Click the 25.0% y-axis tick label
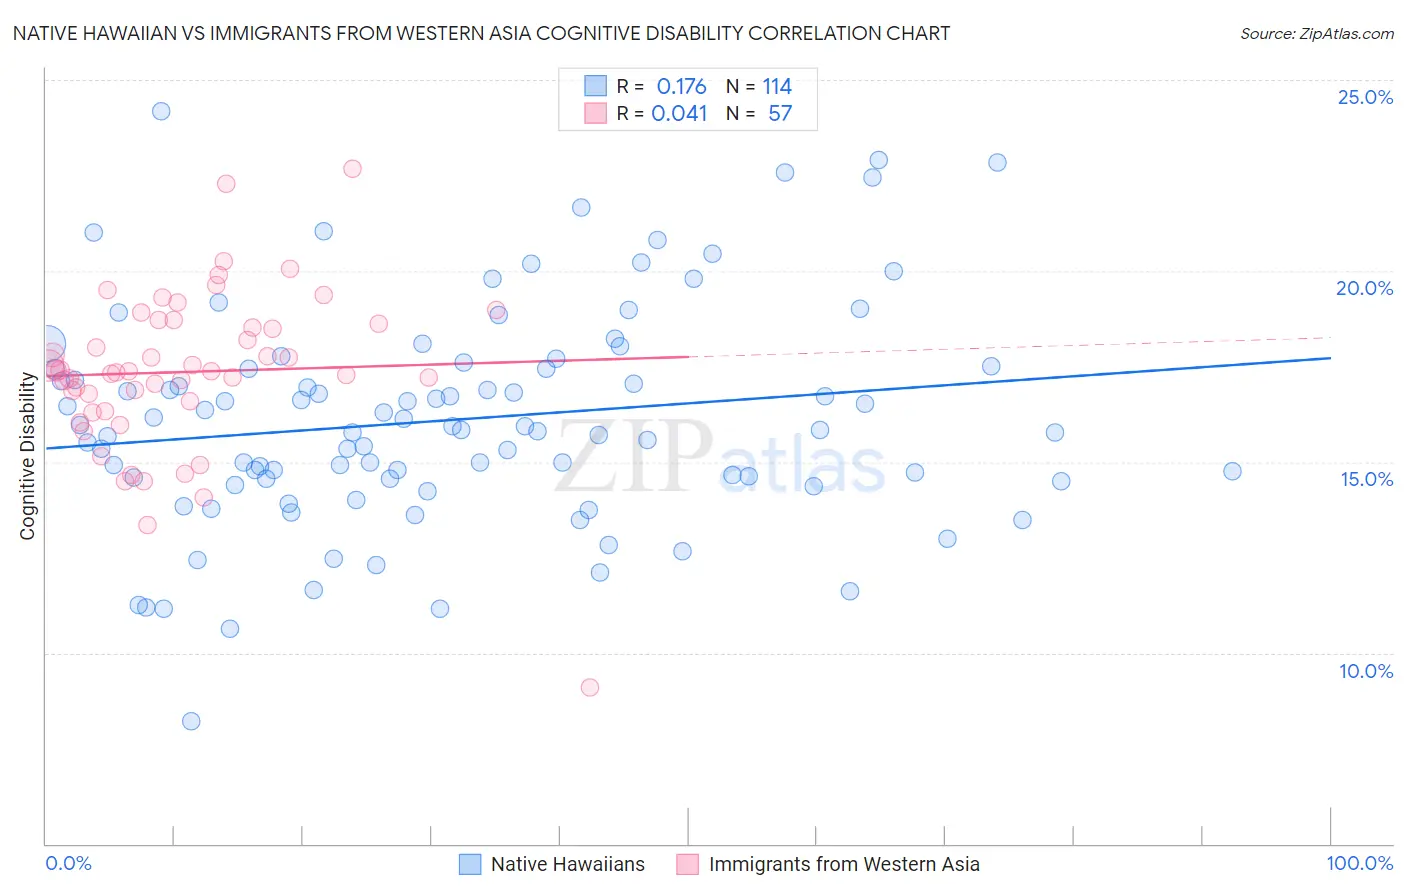 coord(1365,97)
